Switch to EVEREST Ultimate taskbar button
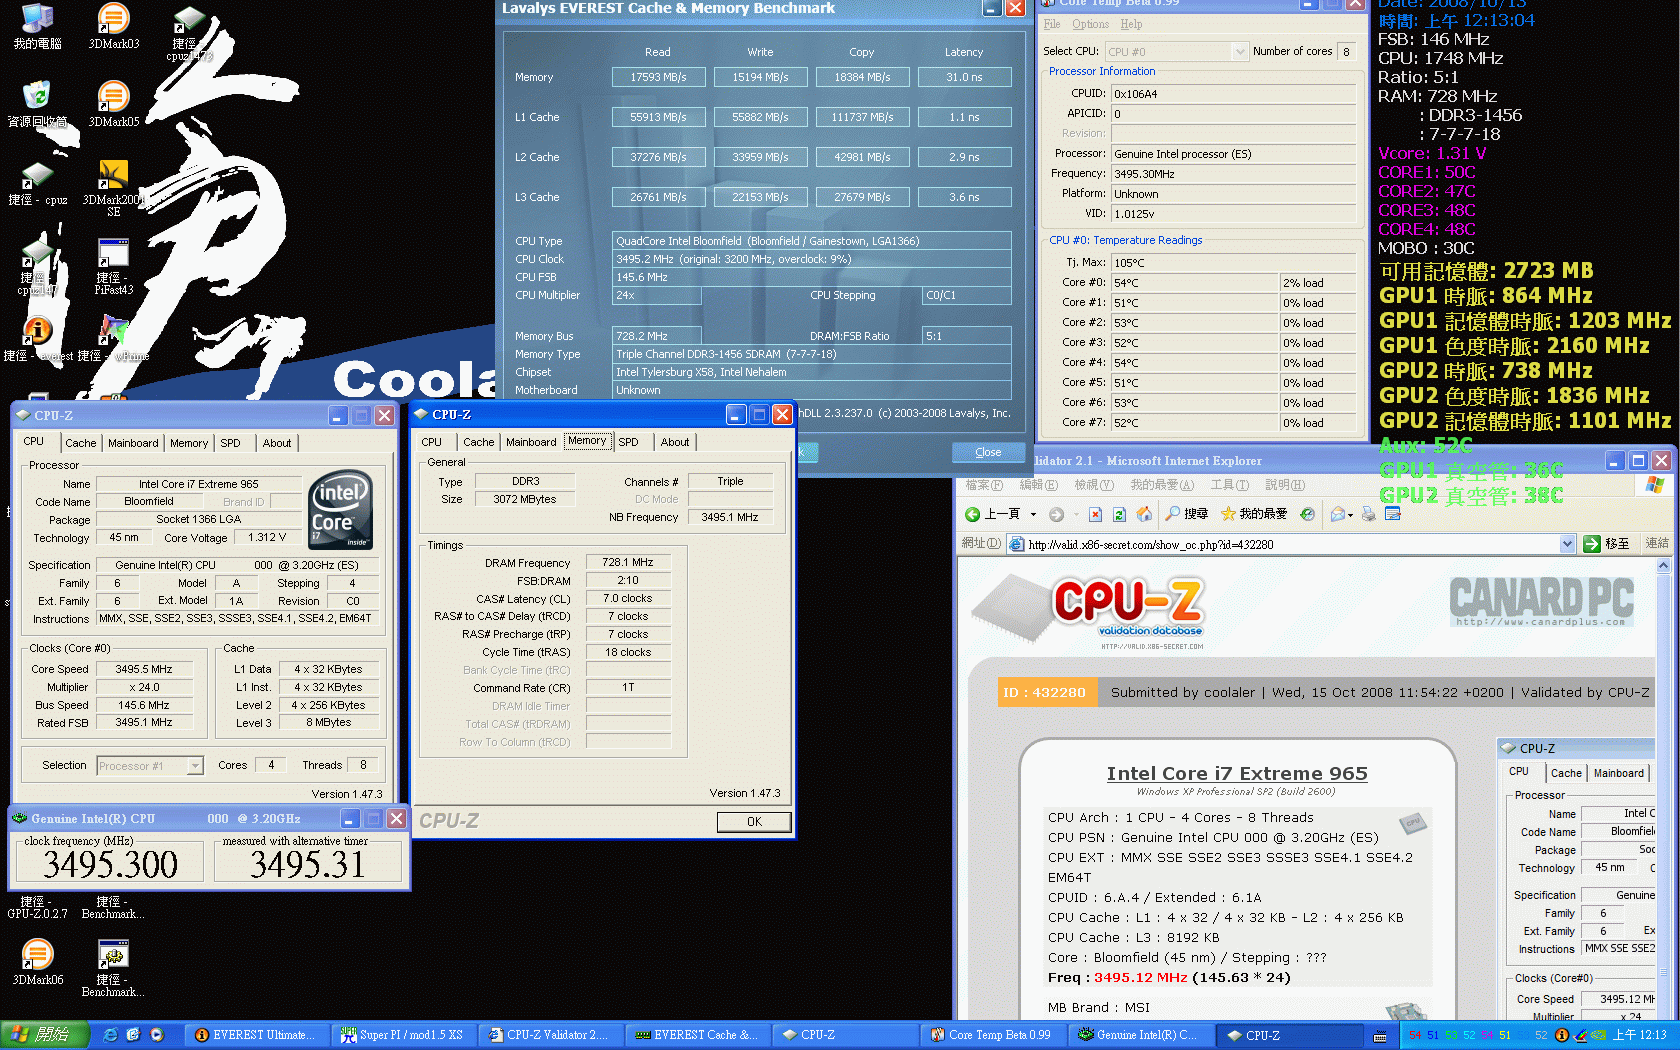The image size is (1680, 1050). [x=255, y=1035]
